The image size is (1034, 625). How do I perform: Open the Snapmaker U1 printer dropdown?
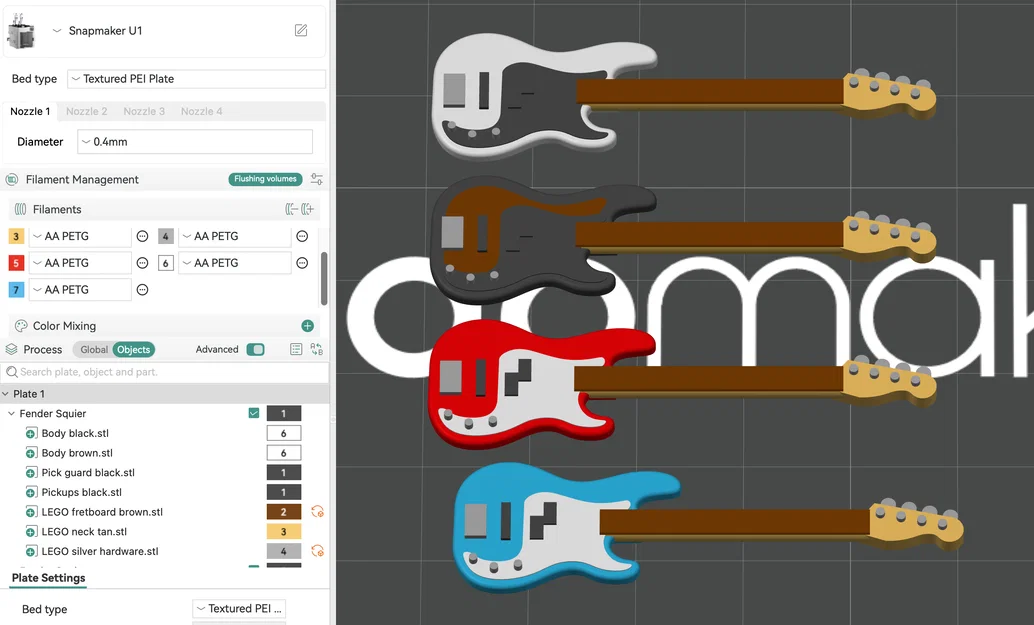[57, 30]
